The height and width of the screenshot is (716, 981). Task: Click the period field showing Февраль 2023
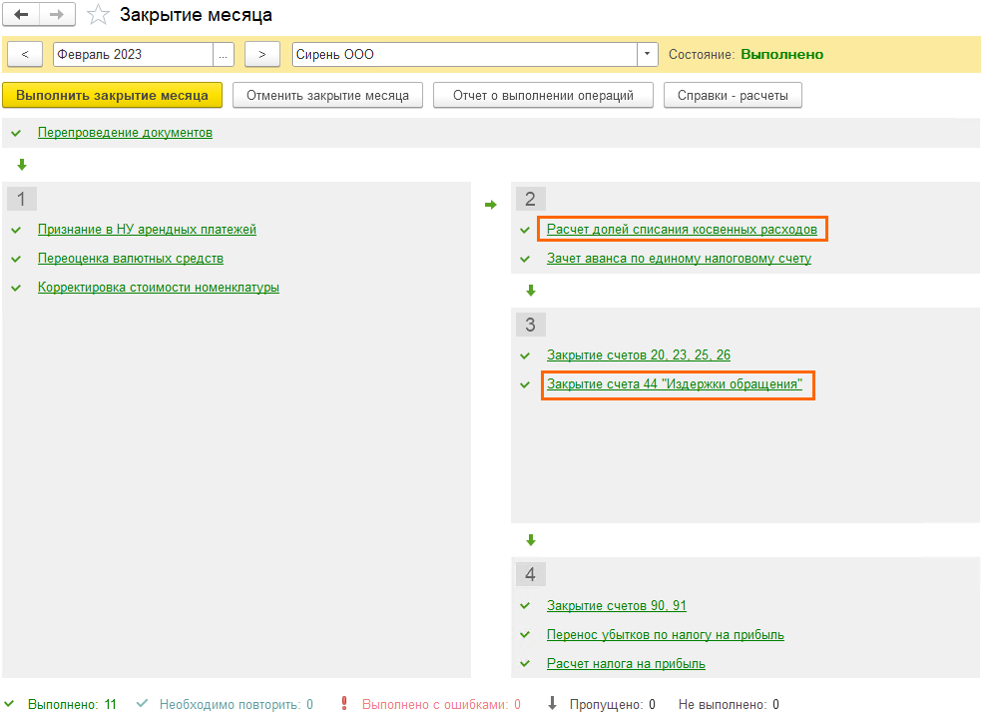pos(133,54)
